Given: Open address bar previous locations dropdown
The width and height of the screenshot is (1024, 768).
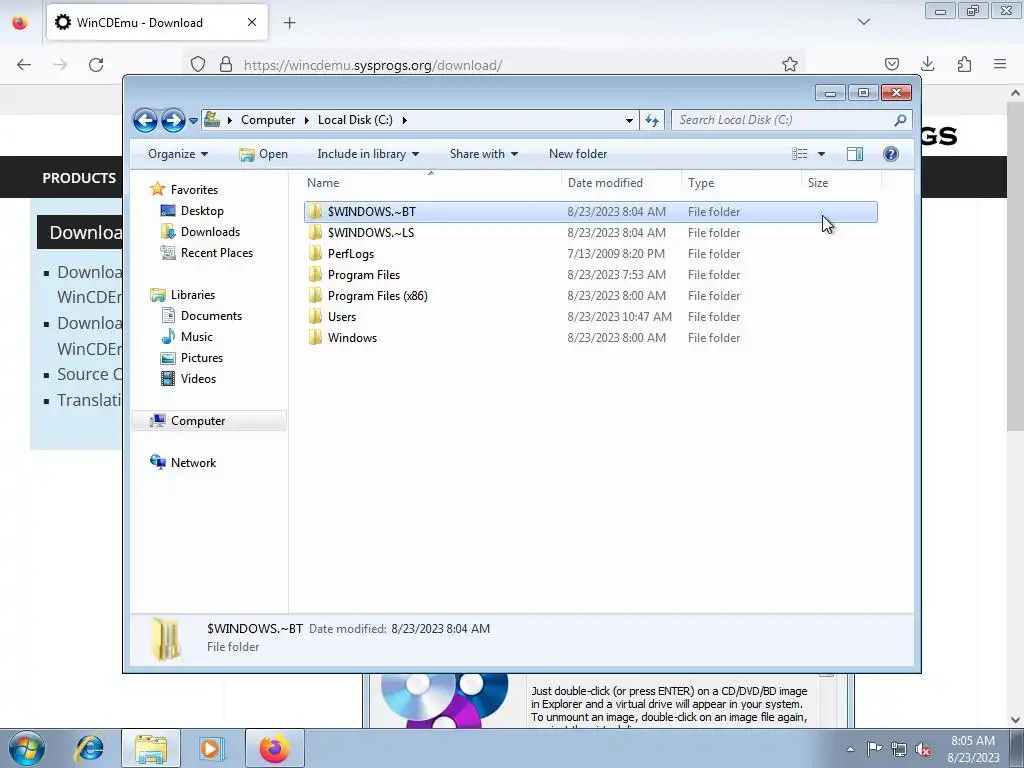Looking at the screenshot, I should click(629, 120).
